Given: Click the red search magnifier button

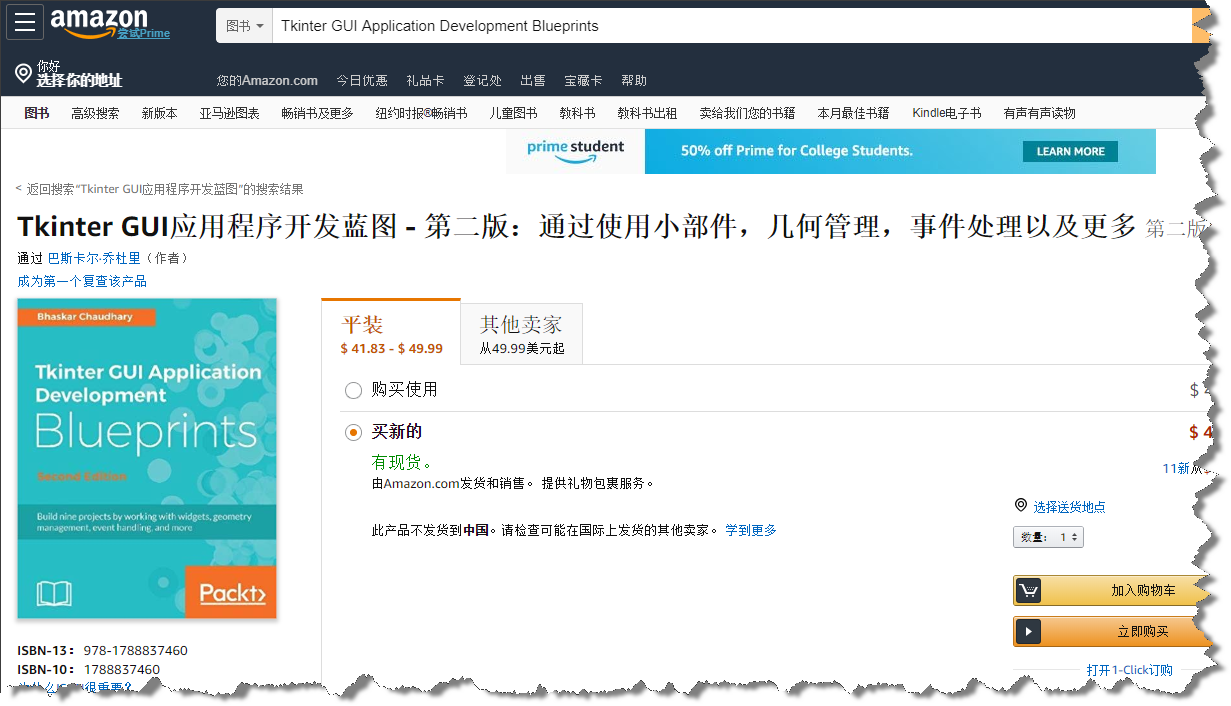Looking at the screenshot, I should click(x=1206, y=23).
